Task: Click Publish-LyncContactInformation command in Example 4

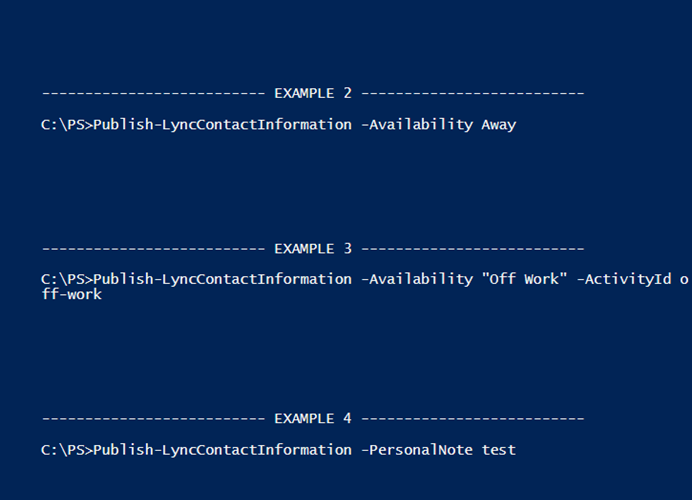Action: click(x=222, y=450)
